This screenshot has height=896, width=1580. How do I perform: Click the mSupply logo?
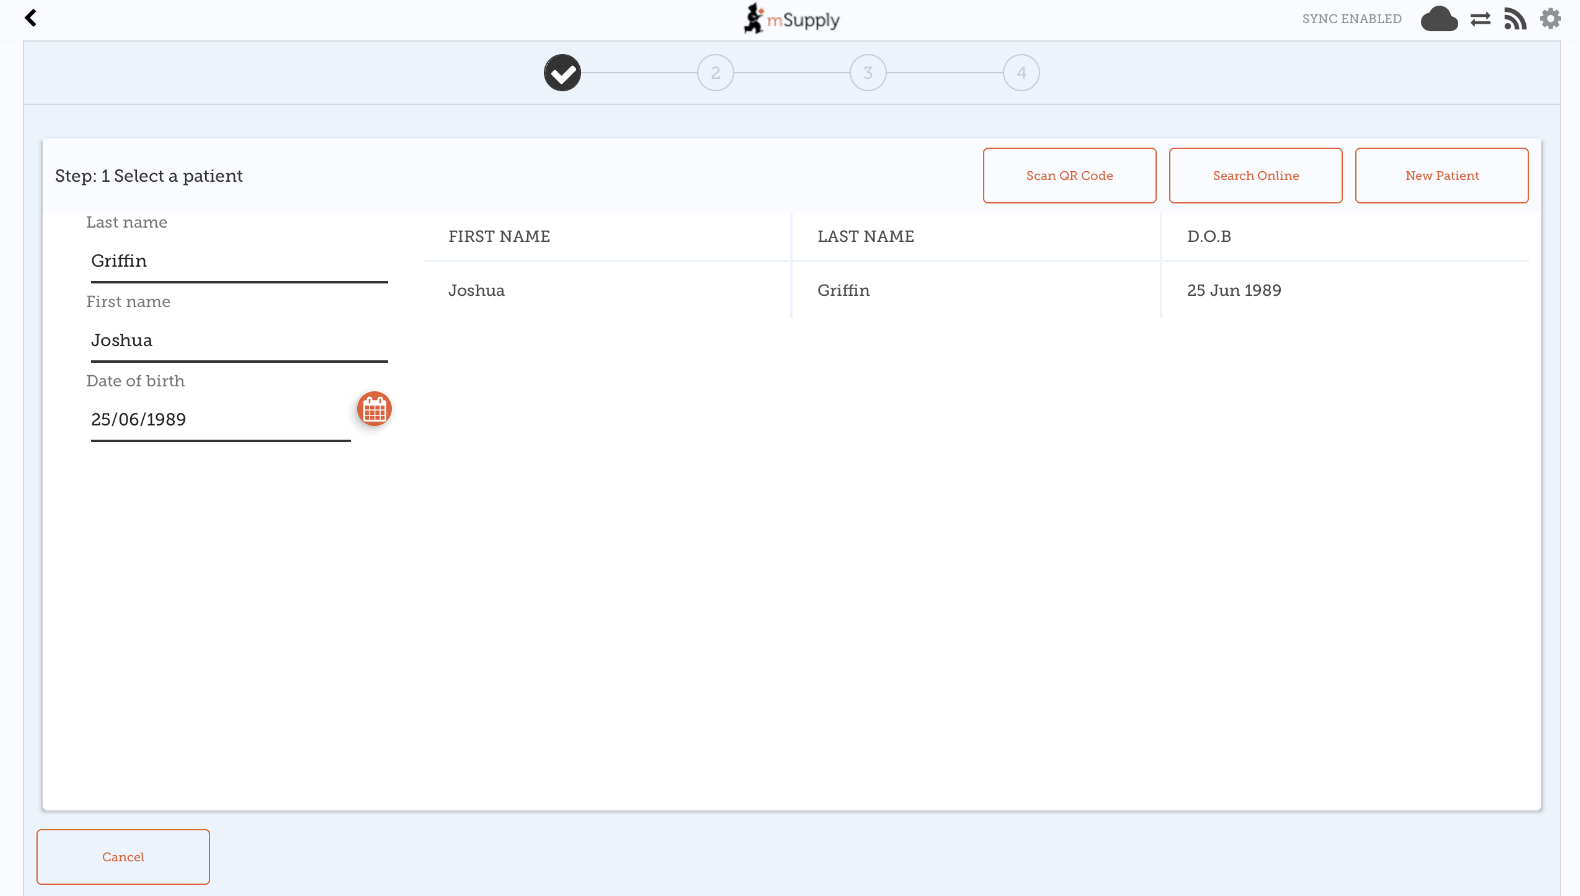pos(791,19)
